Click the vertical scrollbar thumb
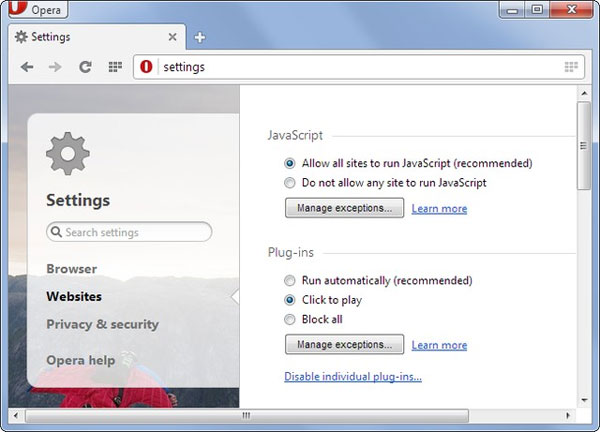The image size is (600, 432). point(584,145)
